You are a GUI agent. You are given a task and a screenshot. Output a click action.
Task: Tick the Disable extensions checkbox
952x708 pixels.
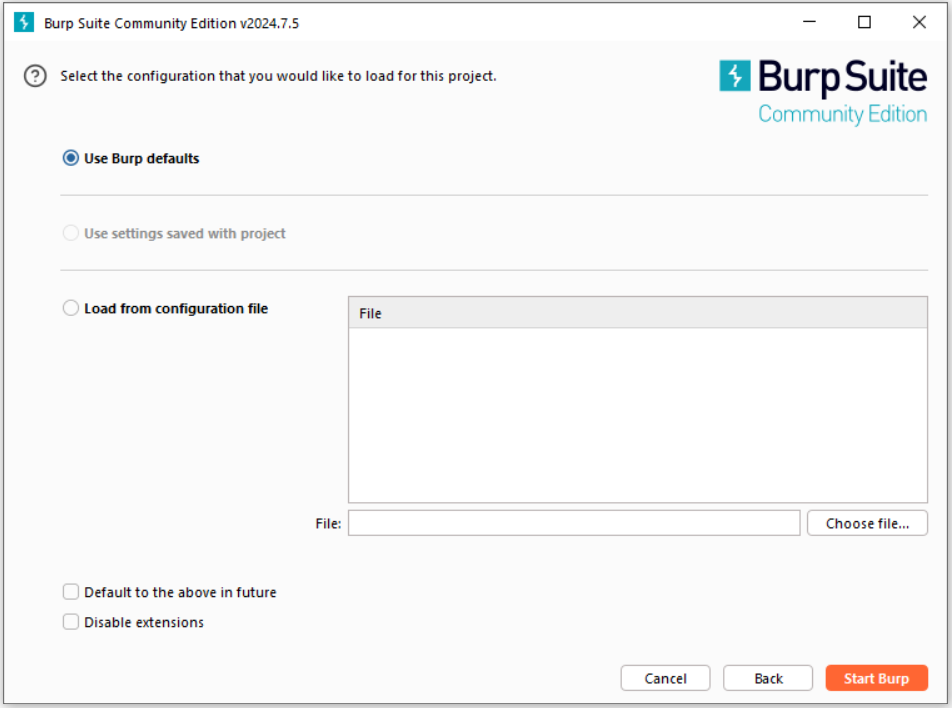click(x=71, y=622)
